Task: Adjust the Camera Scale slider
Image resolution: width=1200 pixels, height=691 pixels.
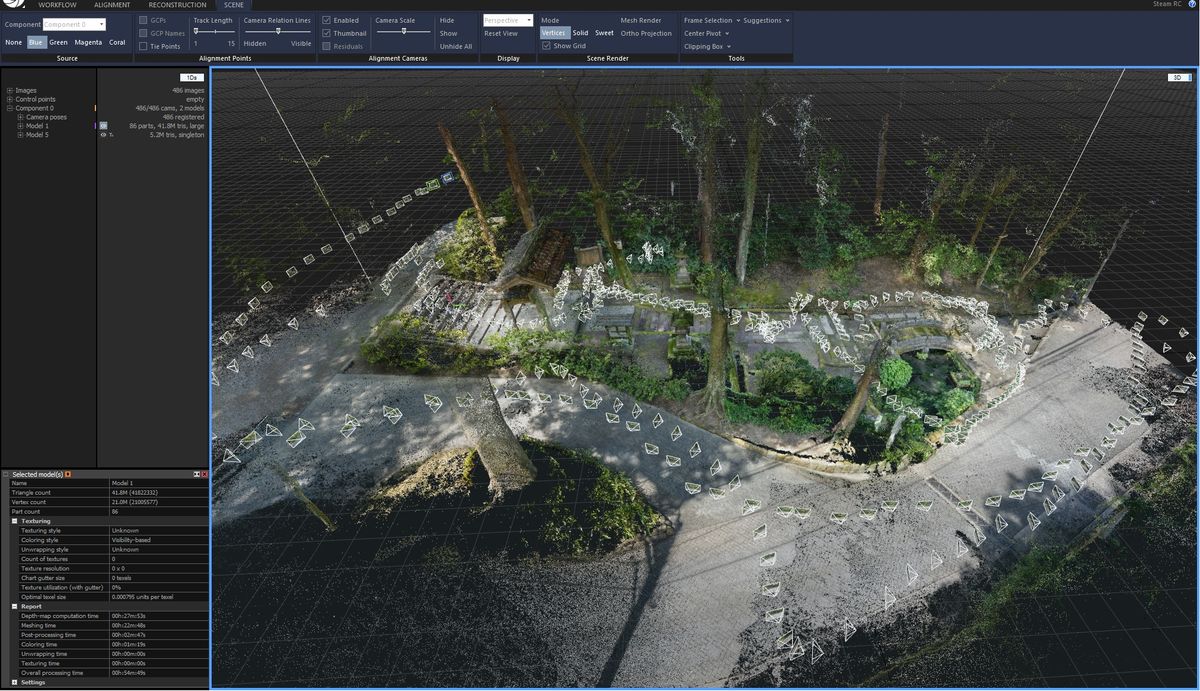Action: coord(404,33)
